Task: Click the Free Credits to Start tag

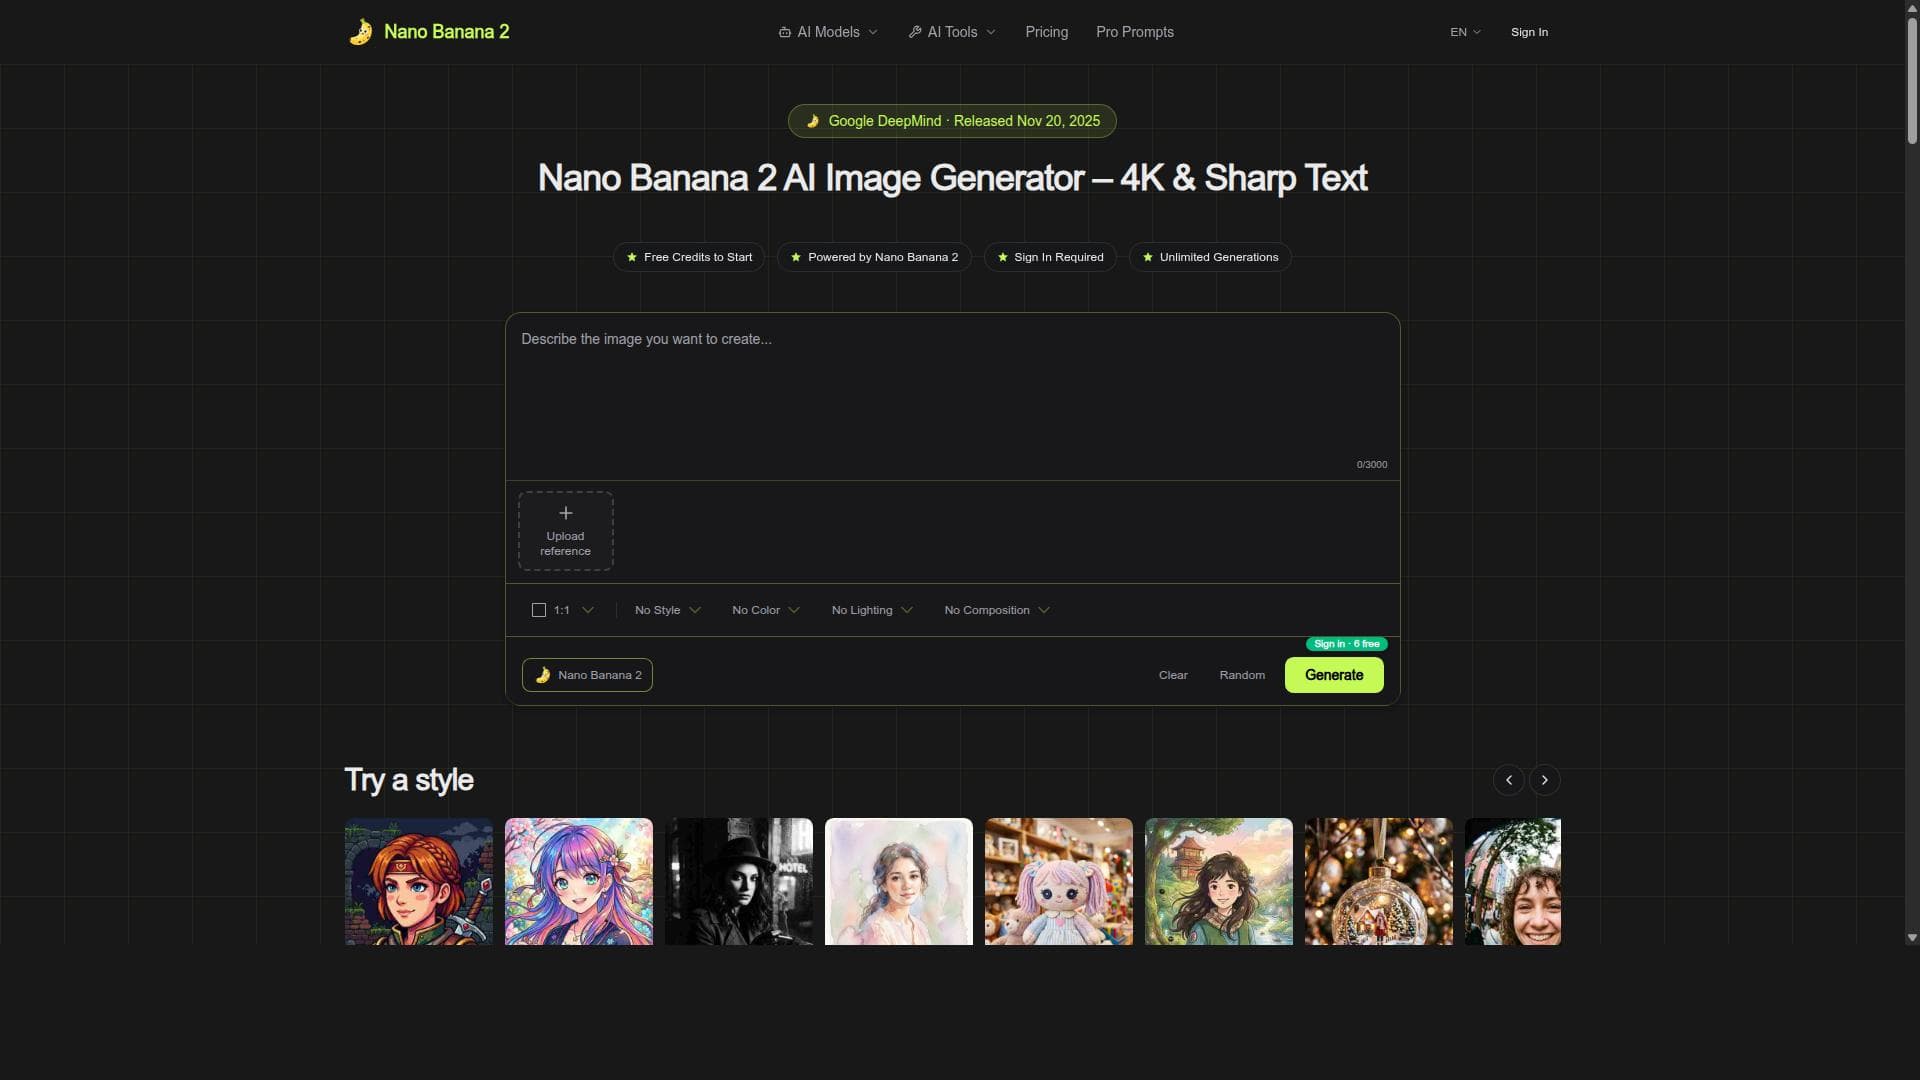Action: coord(689,257)
